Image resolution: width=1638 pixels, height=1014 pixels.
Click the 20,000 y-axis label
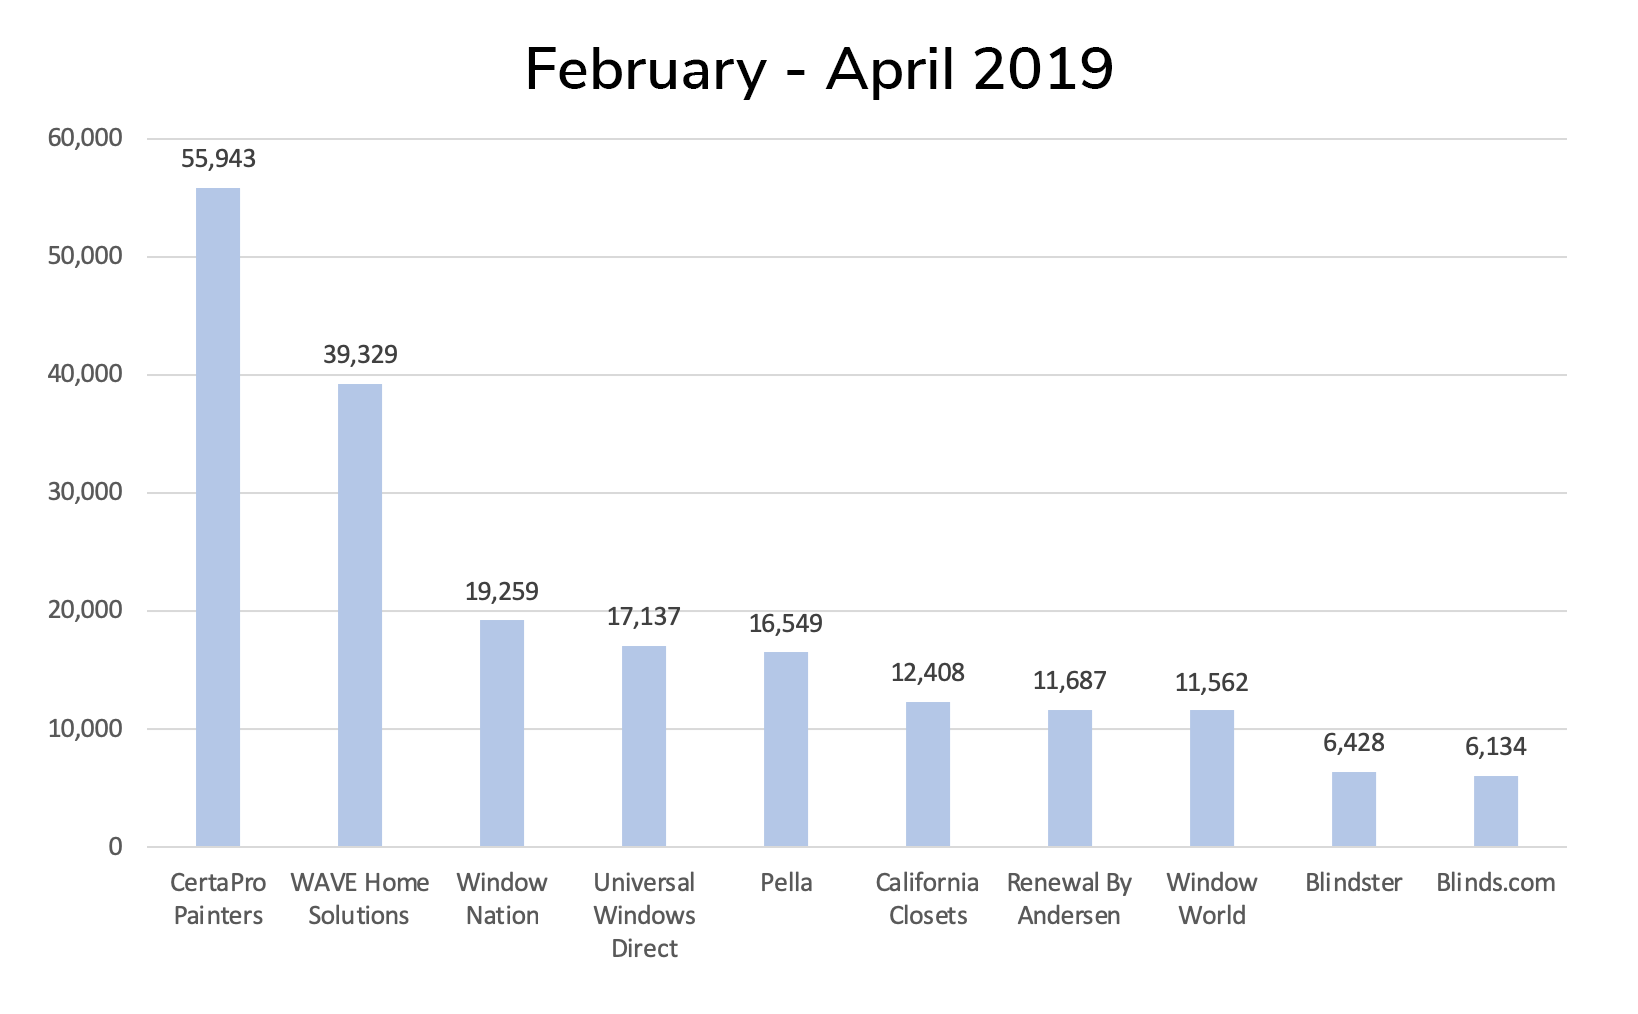(x=85, y=610)
